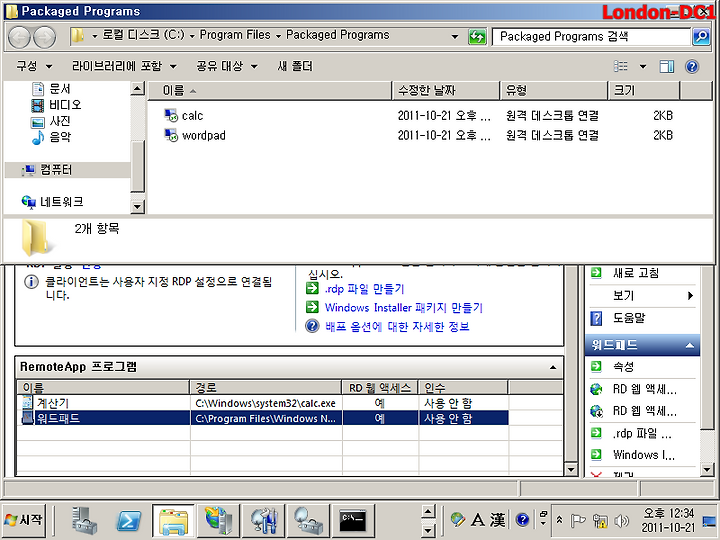720x540 pixels.
Task: Expand Program Files breadcrumb arrow
Action: (278, 36)
